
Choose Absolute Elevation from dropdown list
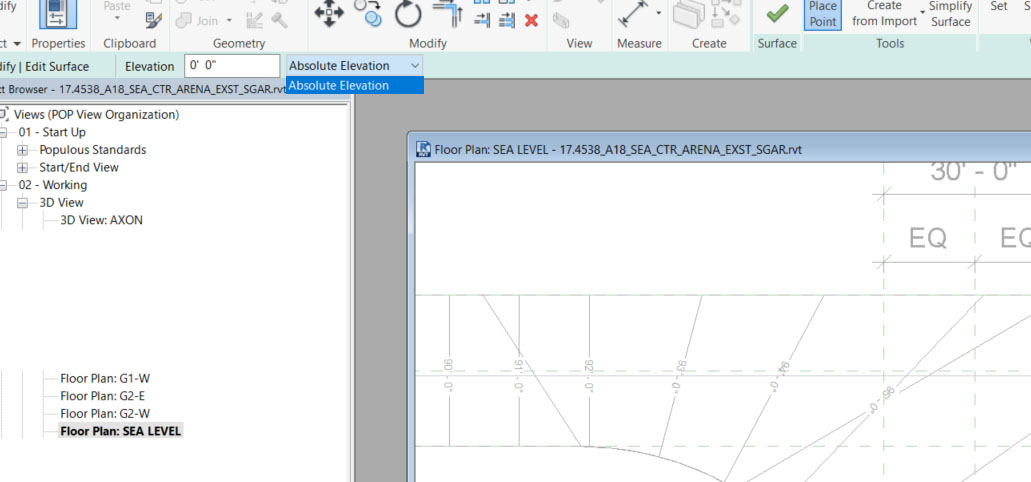pos(354,85)
